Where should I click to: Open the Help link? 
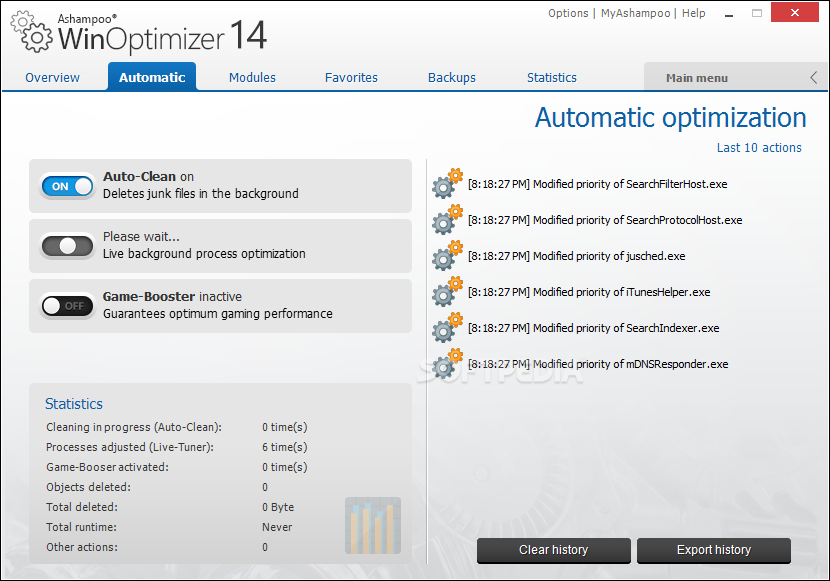point(693,13)
